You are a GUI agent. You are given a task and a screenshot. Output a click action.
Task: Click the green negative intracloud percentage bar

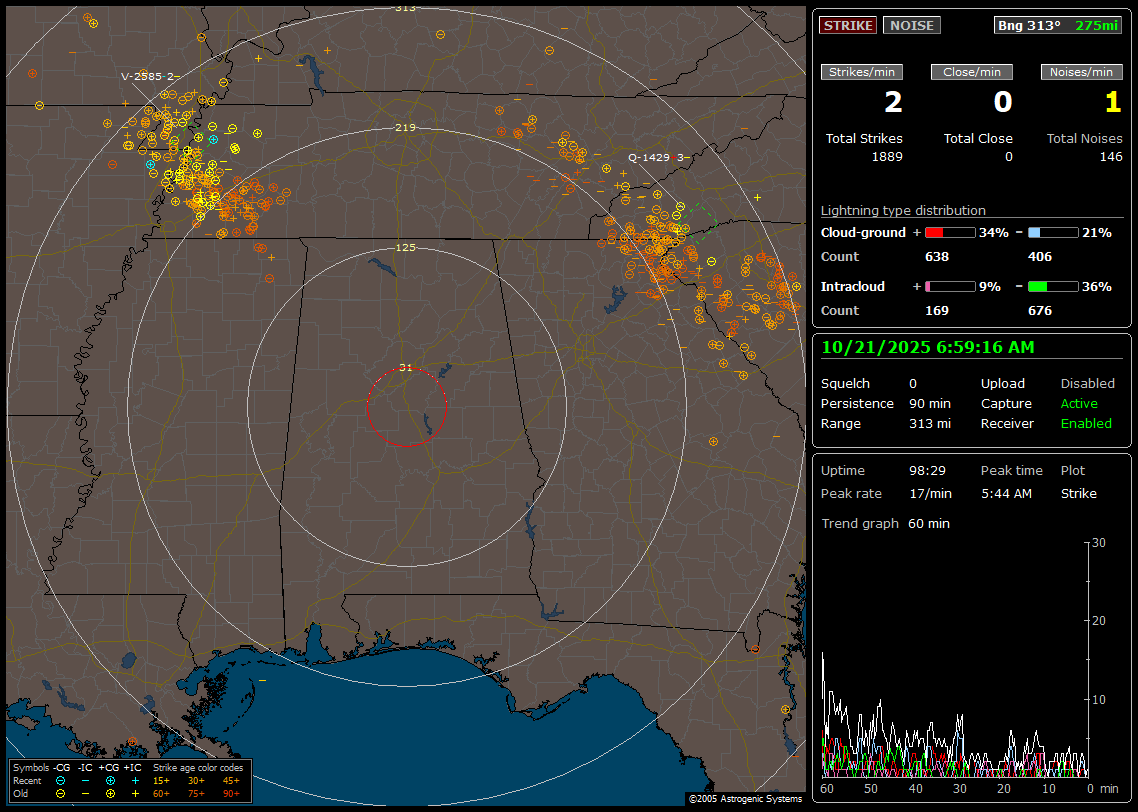(1052, 286)
